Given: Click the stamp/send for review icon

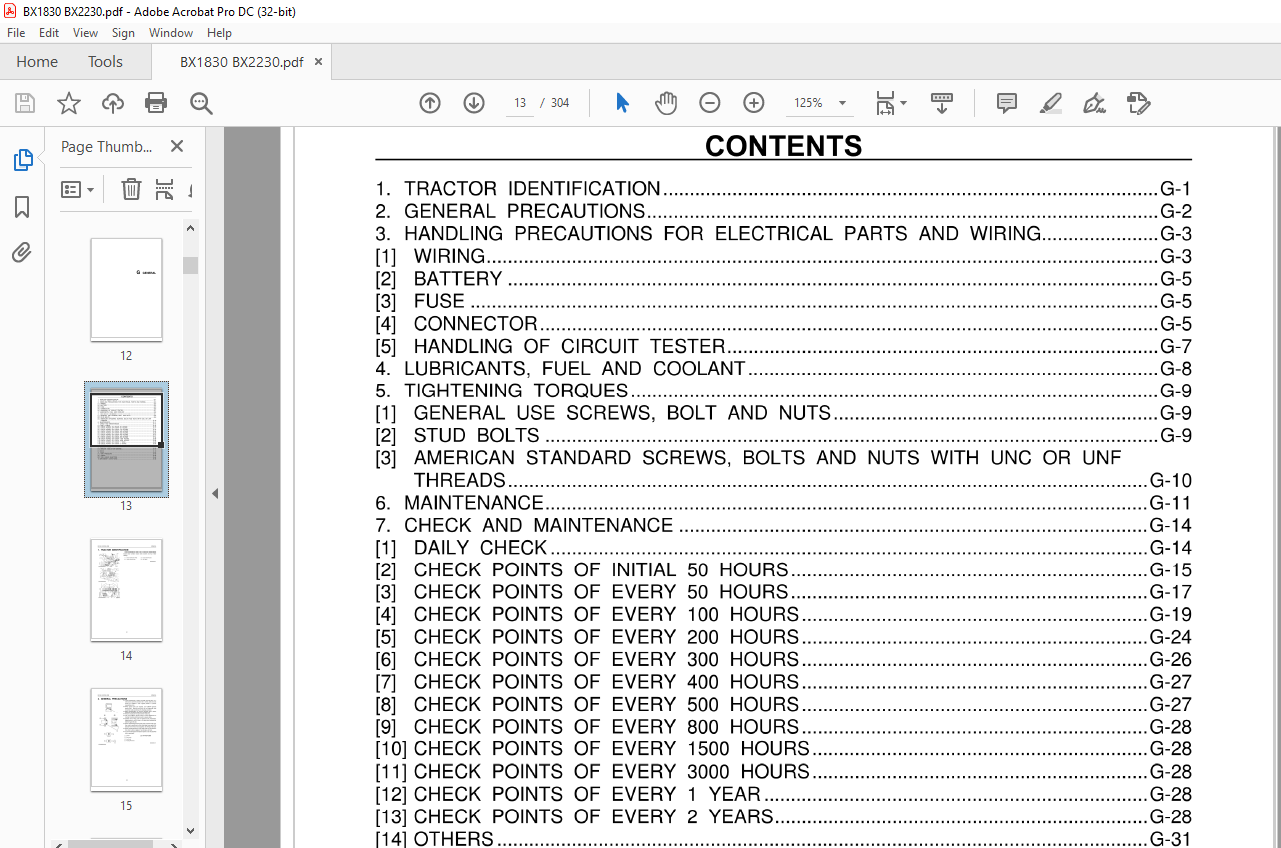Looking at the screenshot, I should pos(1138,103).
